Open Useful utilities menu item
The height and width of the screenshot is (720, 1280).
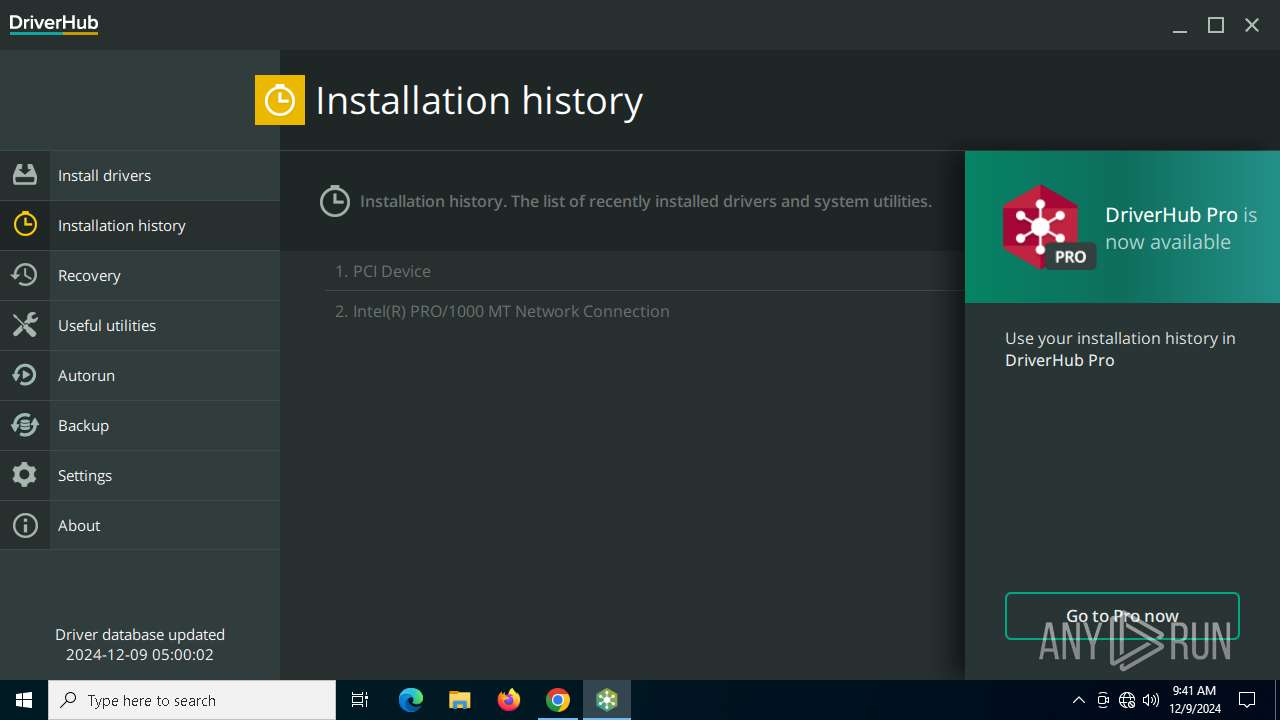(x=140, y=325)
